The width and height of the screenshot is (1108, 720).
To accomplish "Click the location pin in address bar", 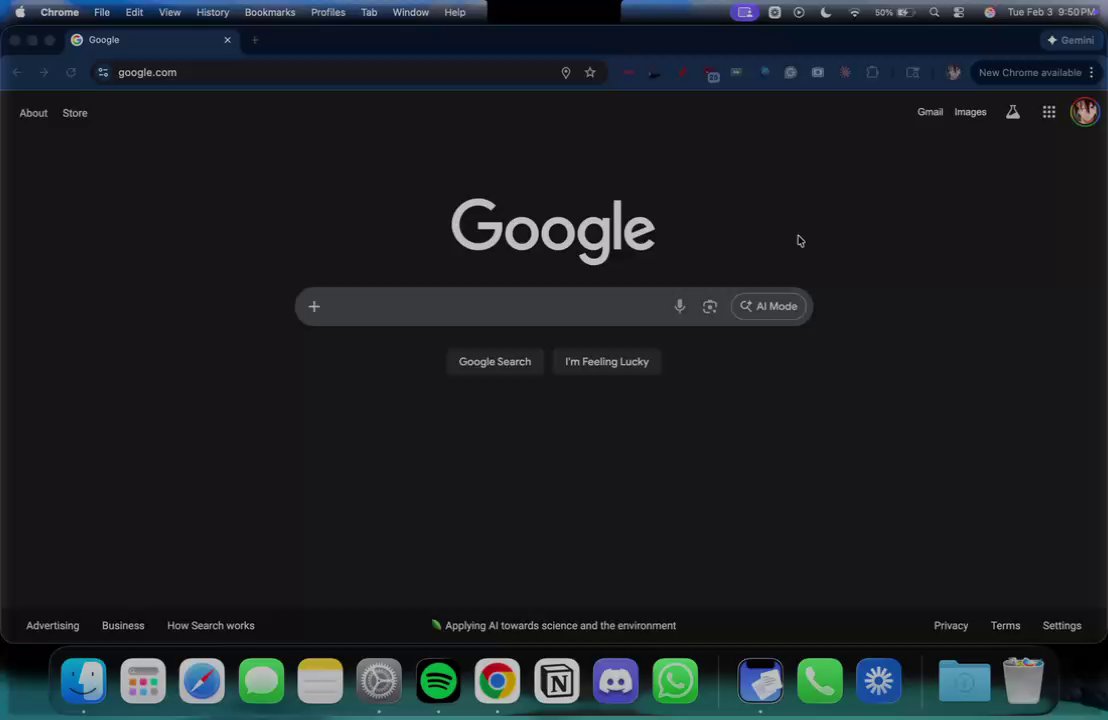I will 565,72.
